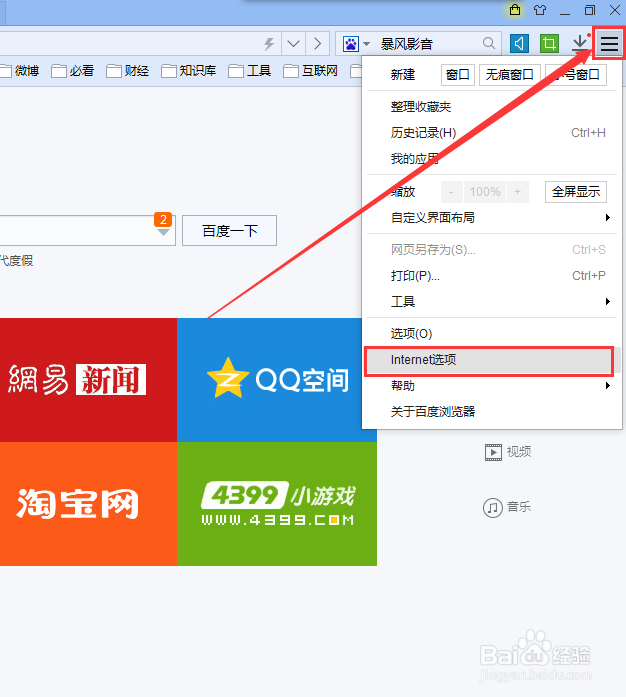
Task: Open the 4399小游戏 tile
Action: click(277, 504)
